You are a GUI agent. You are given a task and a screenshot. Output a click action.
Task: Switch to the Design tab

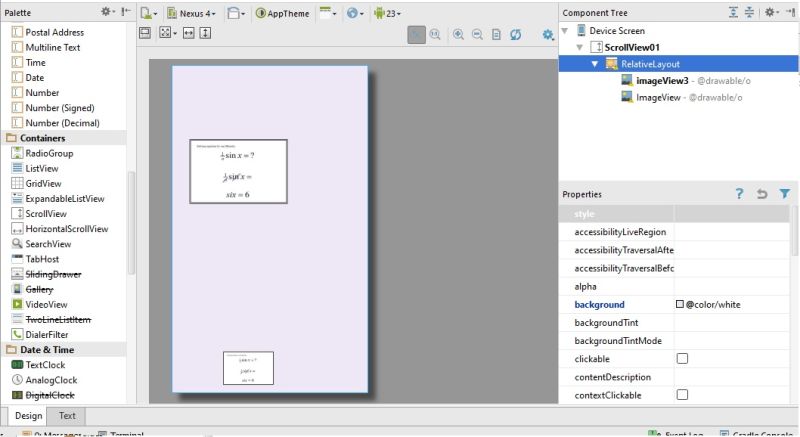click(29, 416)
